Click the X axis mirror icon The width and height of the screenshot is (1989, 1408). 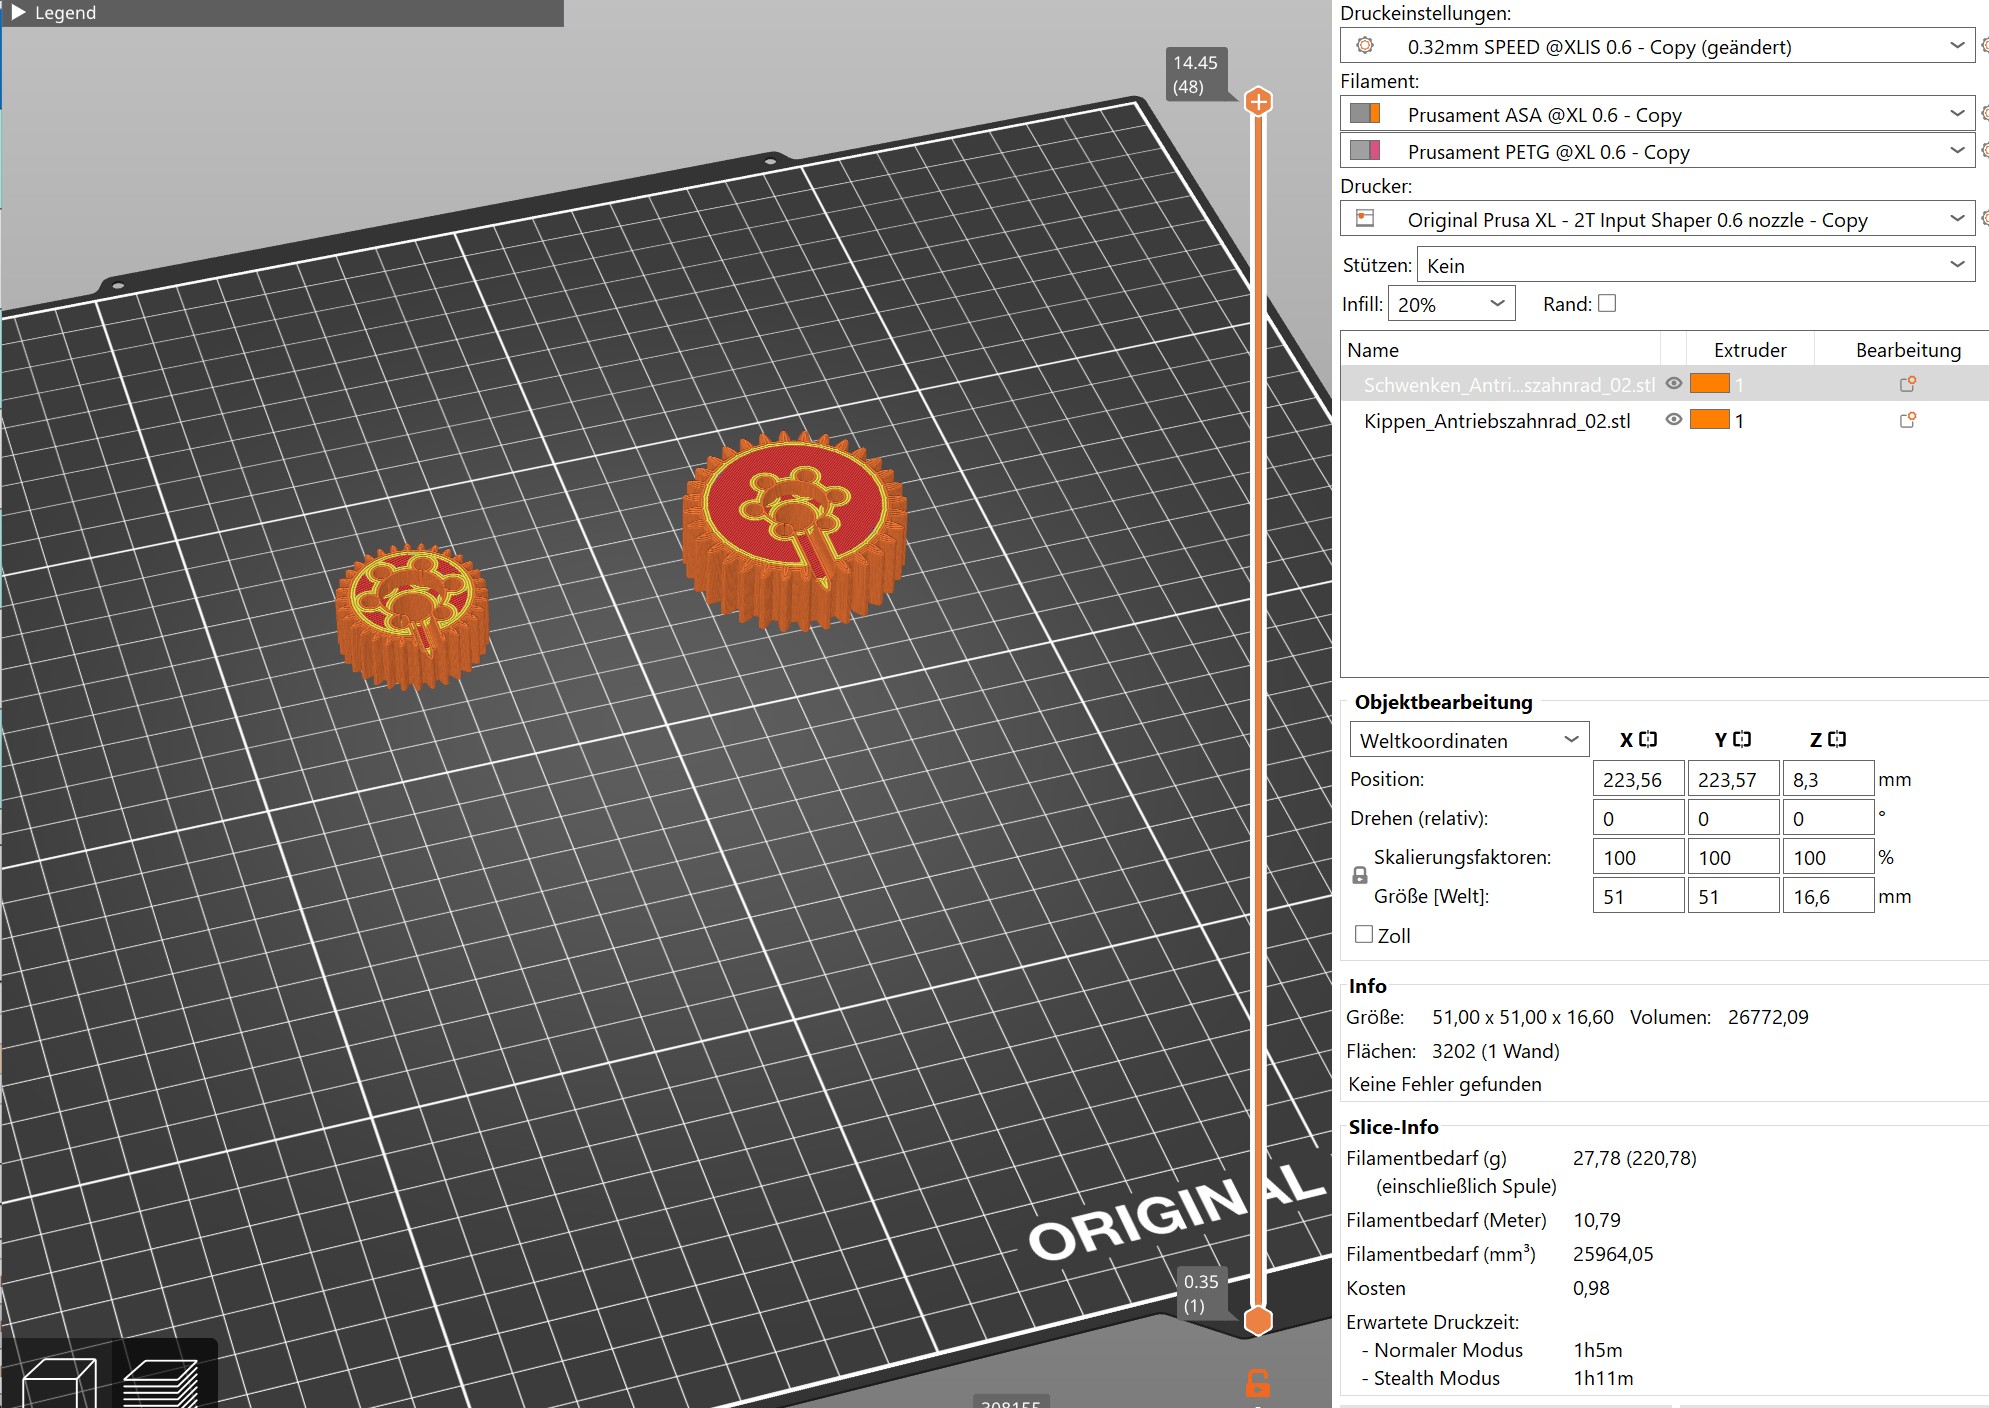1648,739
